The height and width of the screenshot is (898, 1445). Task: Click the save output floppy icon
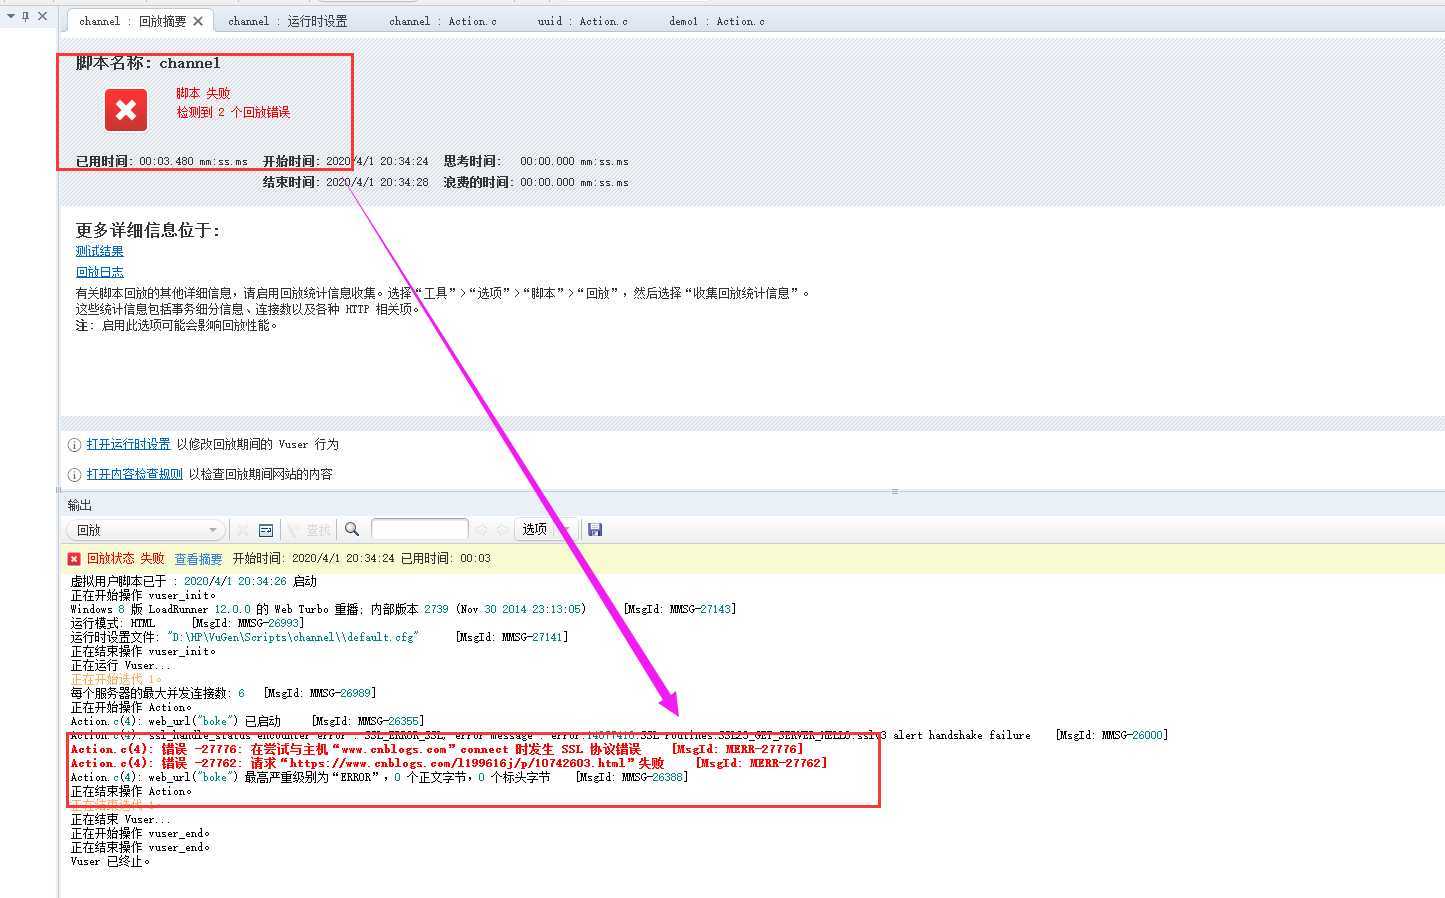pyautogui.click(x=595, y=530)
